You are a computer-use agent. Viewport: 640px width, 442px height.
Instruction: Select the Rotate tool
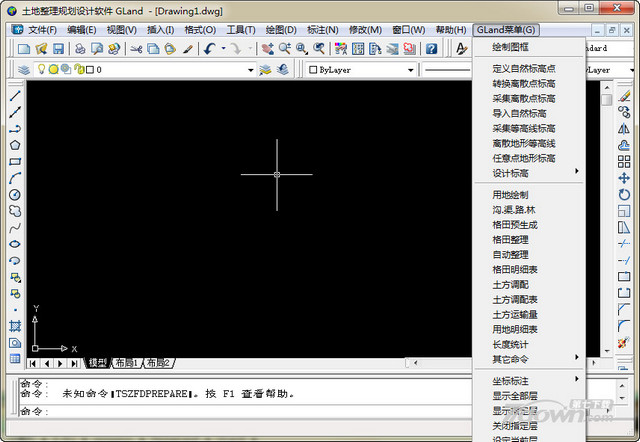[624, 194]
